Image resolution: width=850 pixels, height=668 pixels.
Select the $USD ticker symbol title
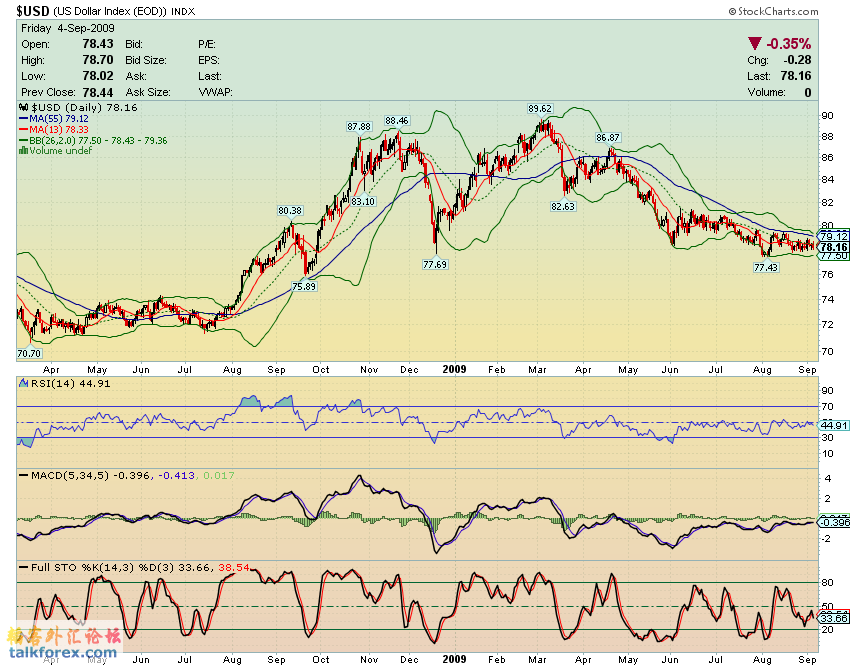point(33,11)
